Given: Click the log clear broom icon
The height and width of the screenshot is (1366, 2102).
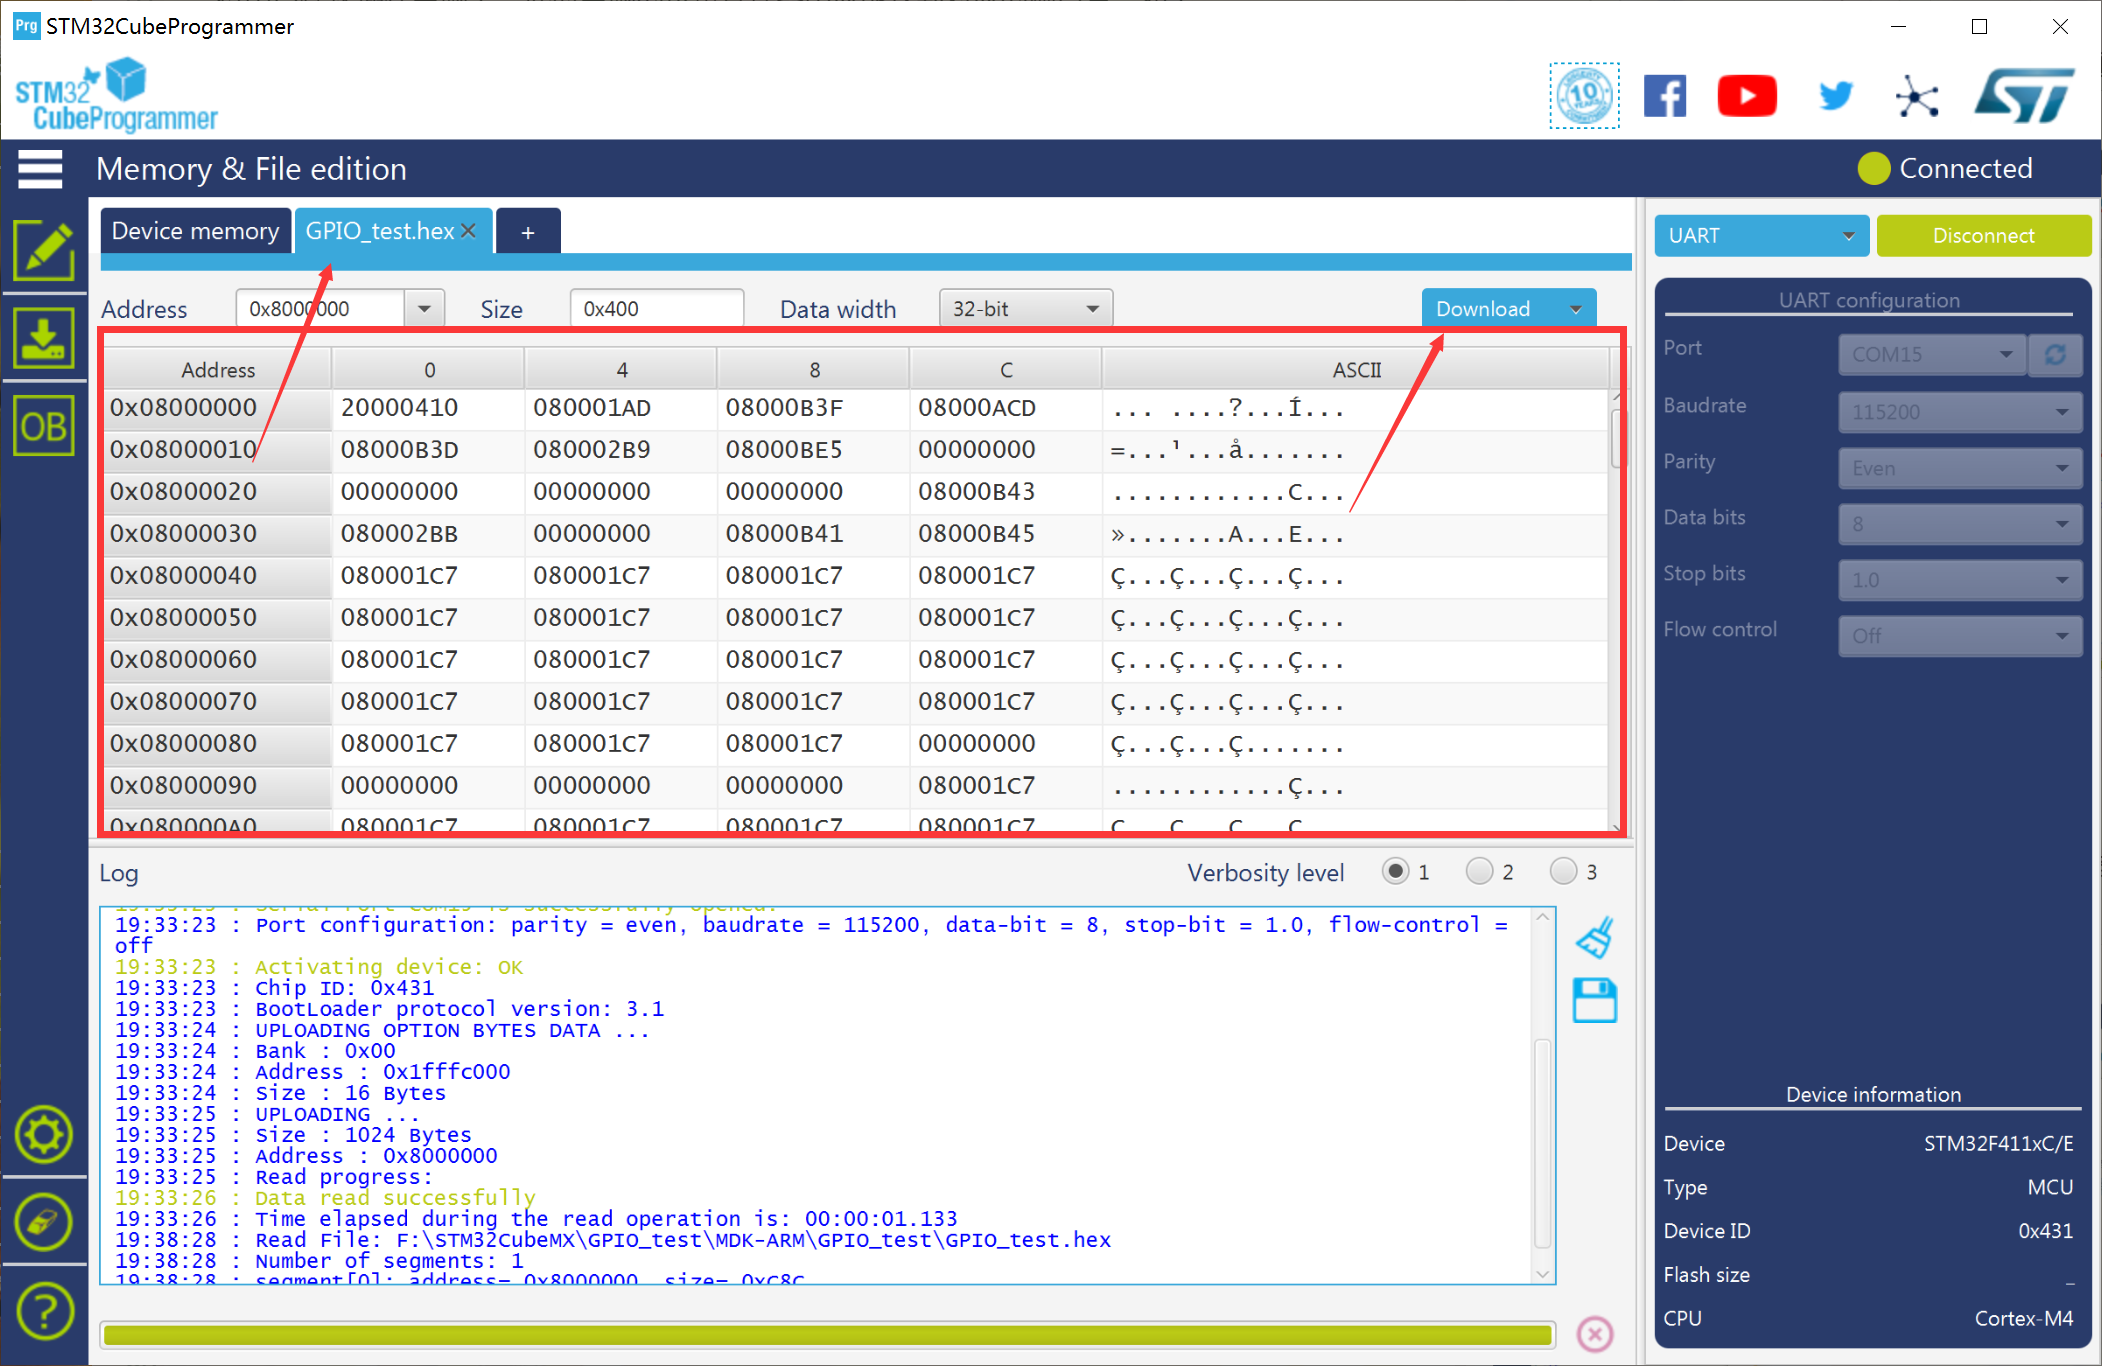Looking at the screenshot, I should coord(1595,937).
